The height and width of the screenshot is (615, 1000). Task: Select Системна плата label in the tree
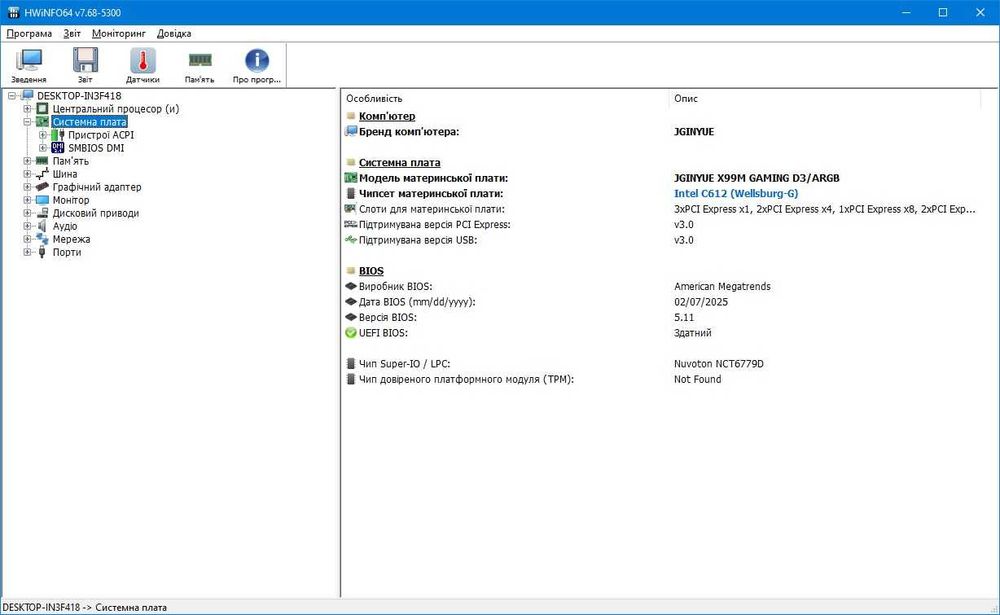tap(89, 122)
